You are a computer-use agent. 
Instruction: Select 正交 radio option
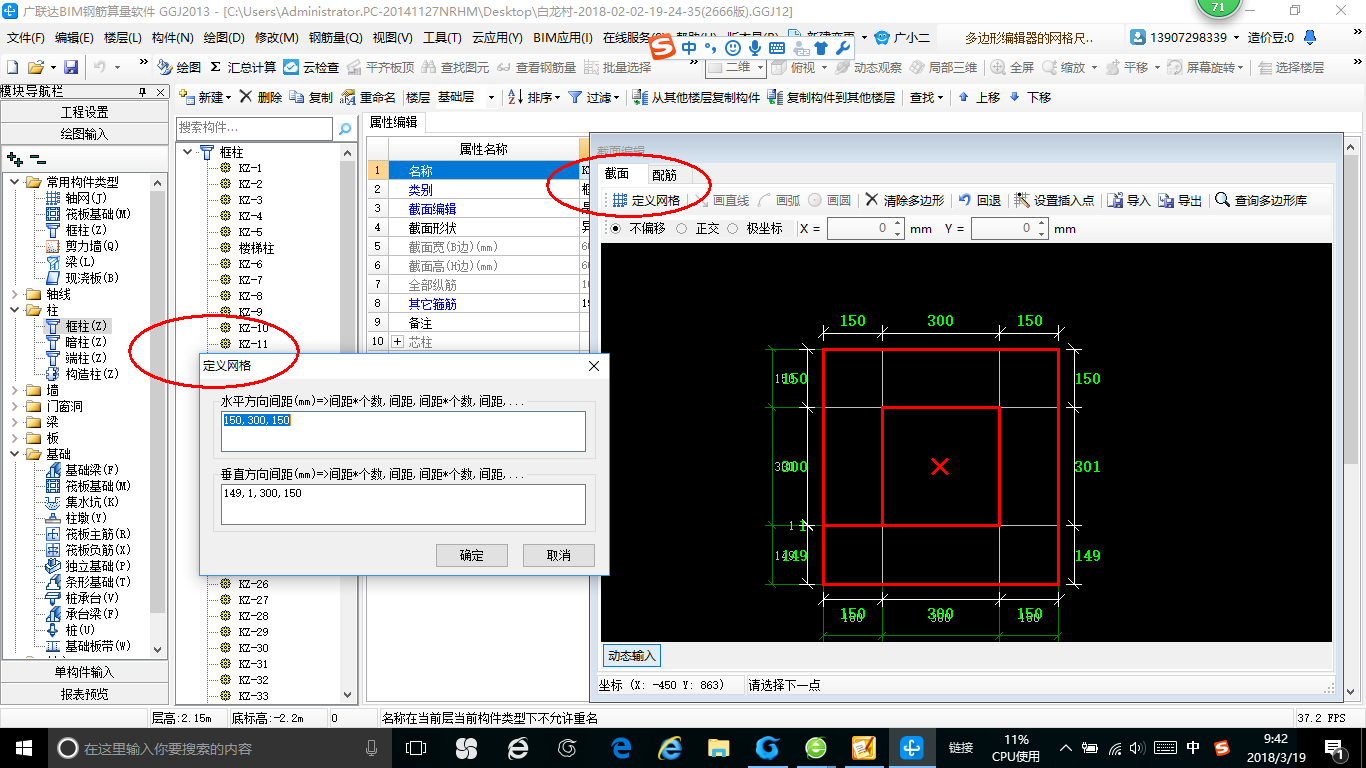[x=699, y=229]
